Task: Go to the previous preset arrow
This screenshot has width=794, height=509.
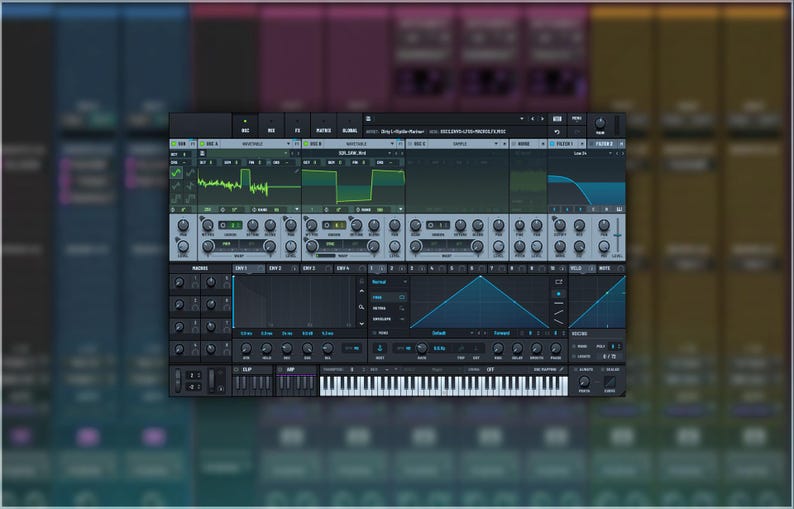Action: click(532, 119)
